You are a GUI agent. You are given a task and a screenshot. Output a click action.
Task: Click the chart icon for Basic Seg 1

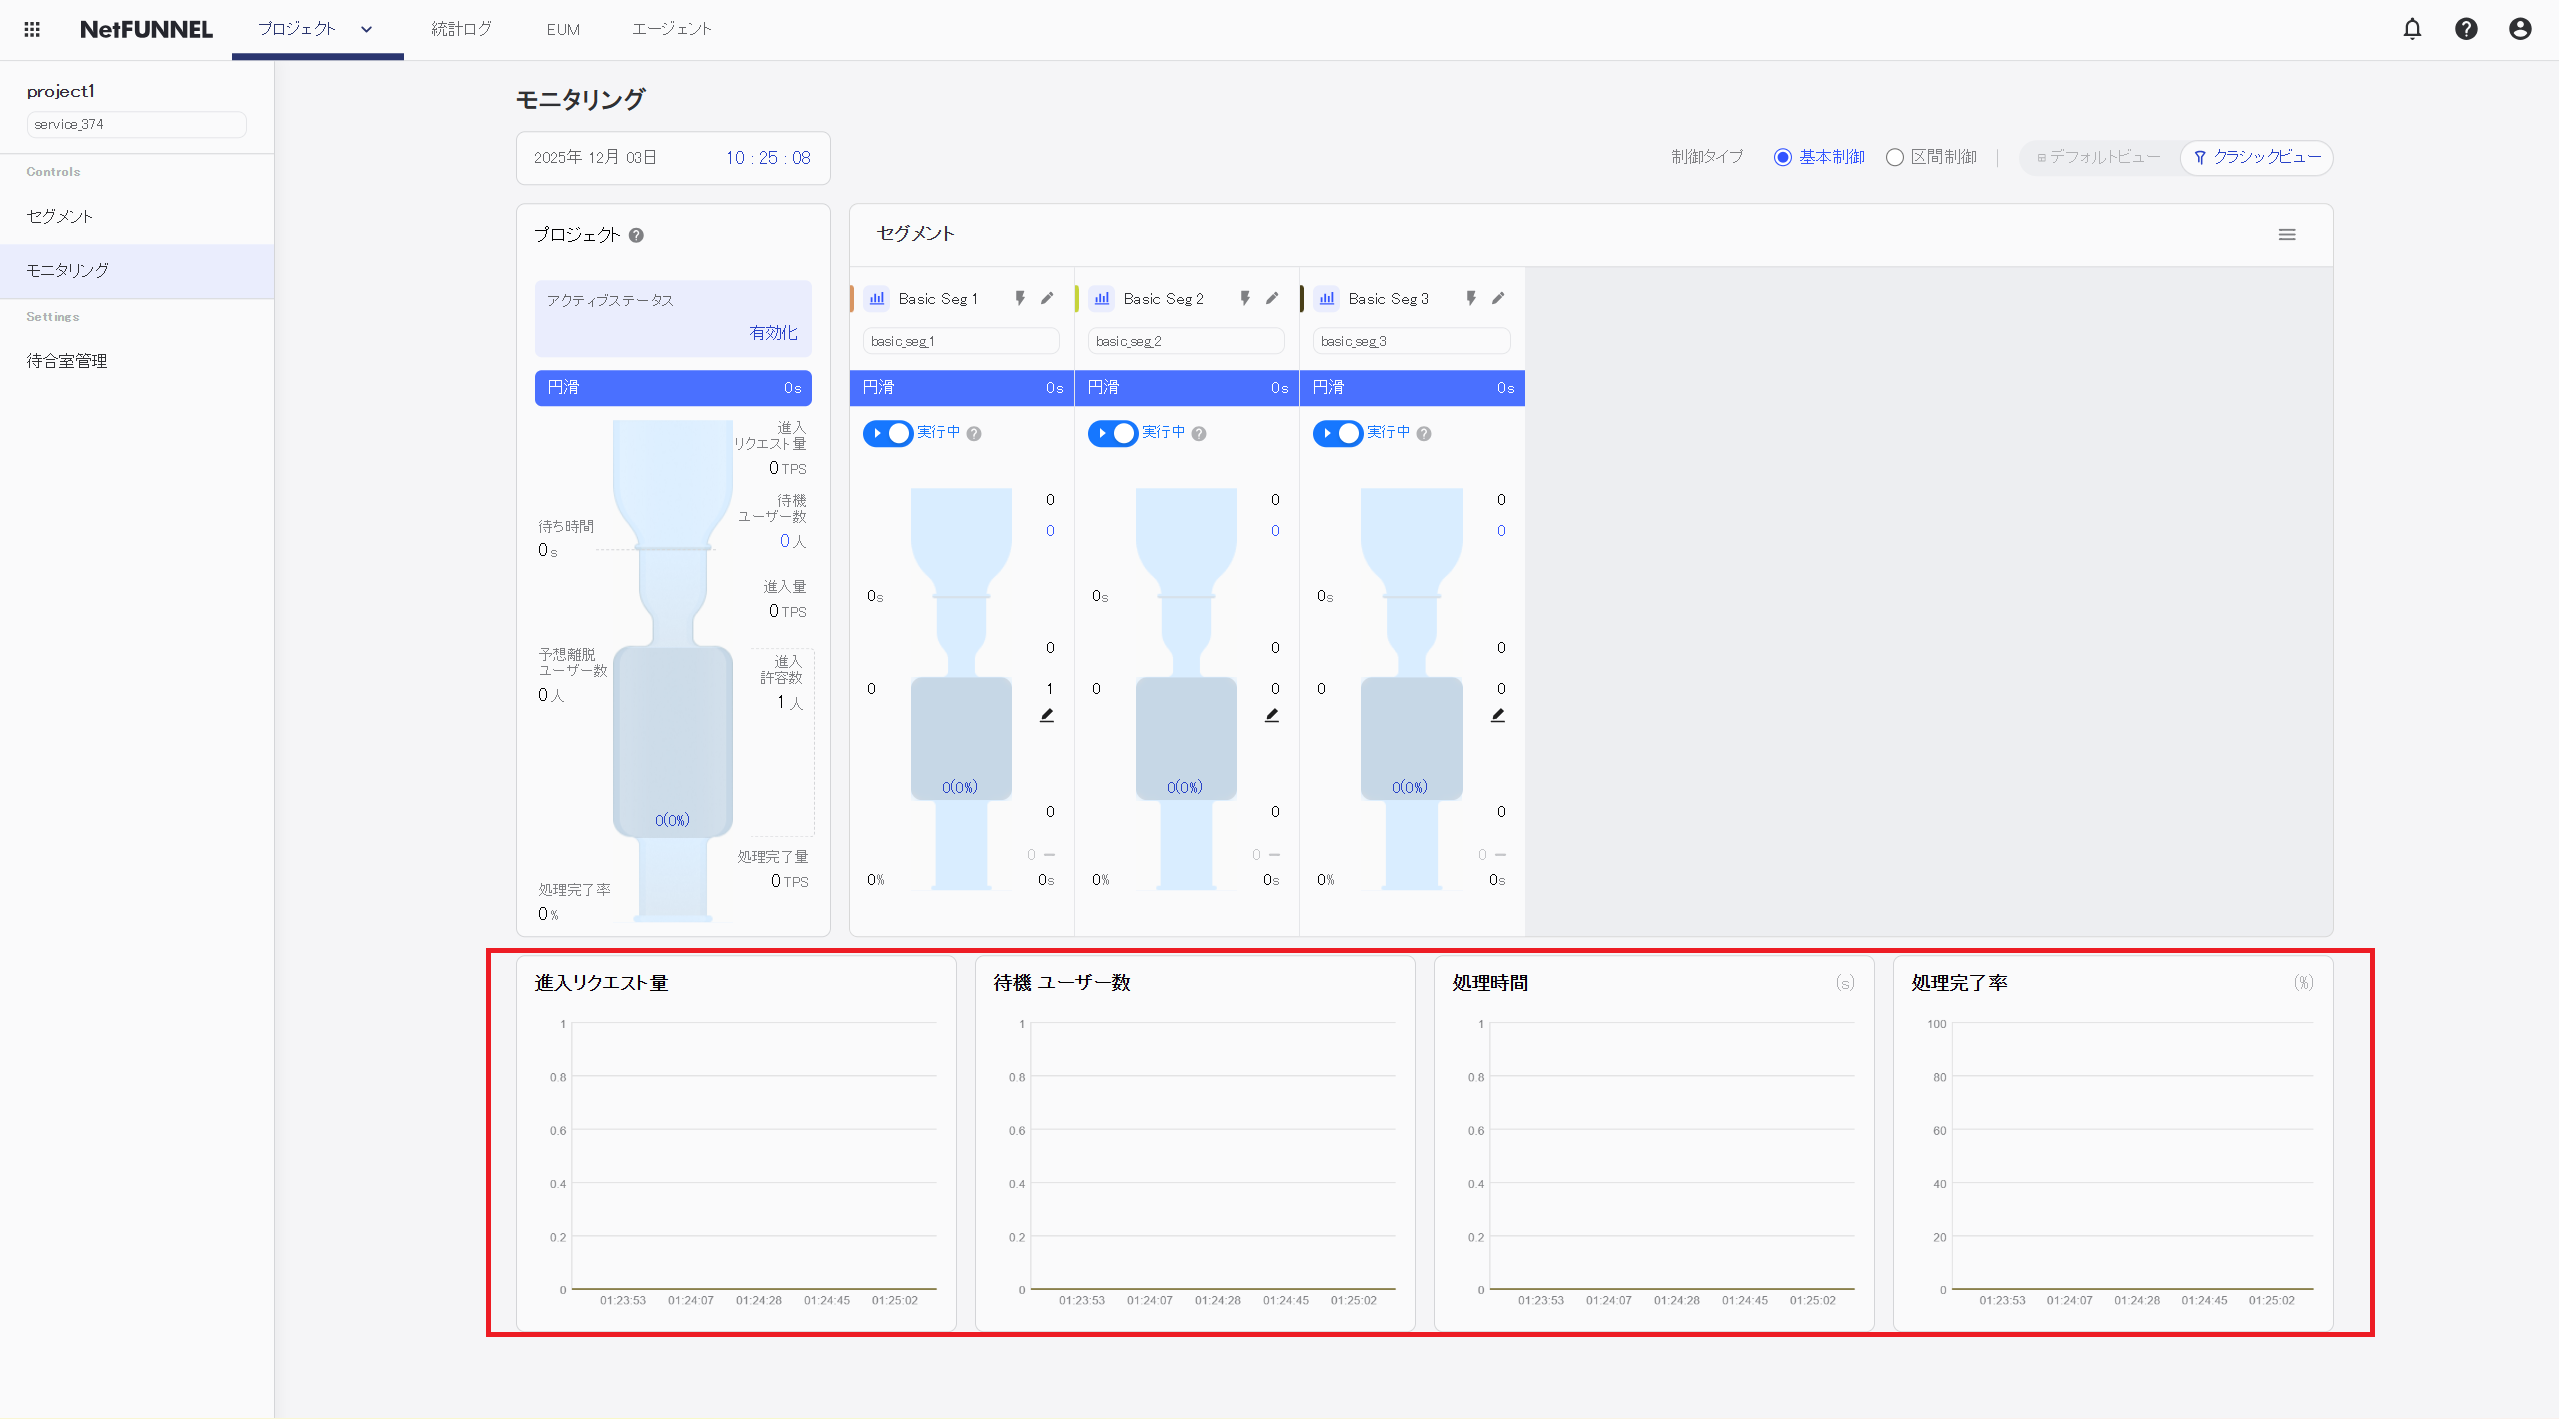[x=877, y=298]
